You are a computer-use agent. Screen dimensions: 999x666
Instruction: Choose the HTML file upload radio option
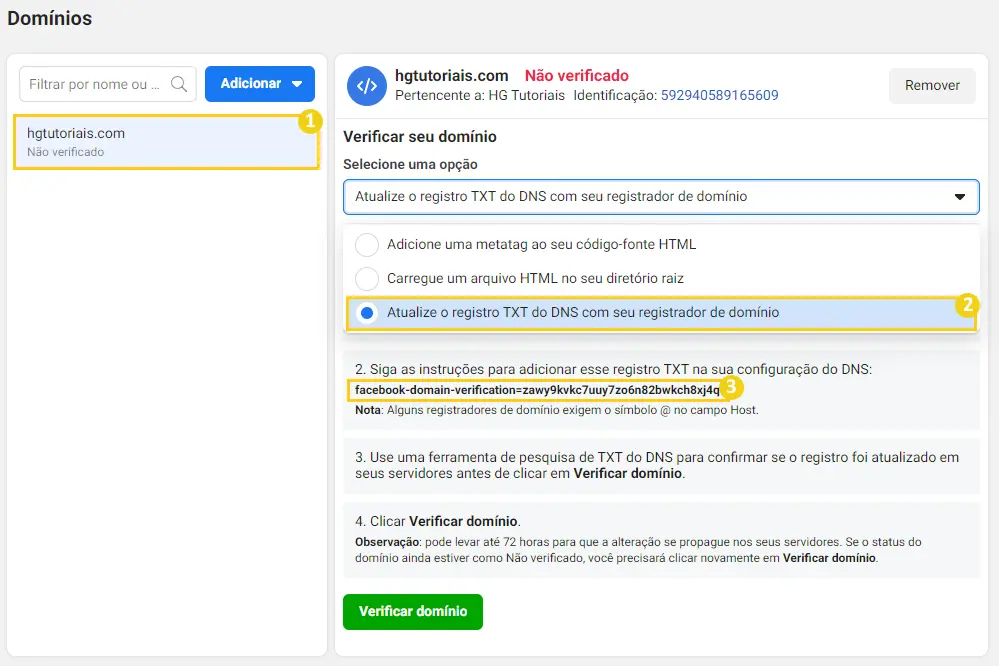(367, 279)
